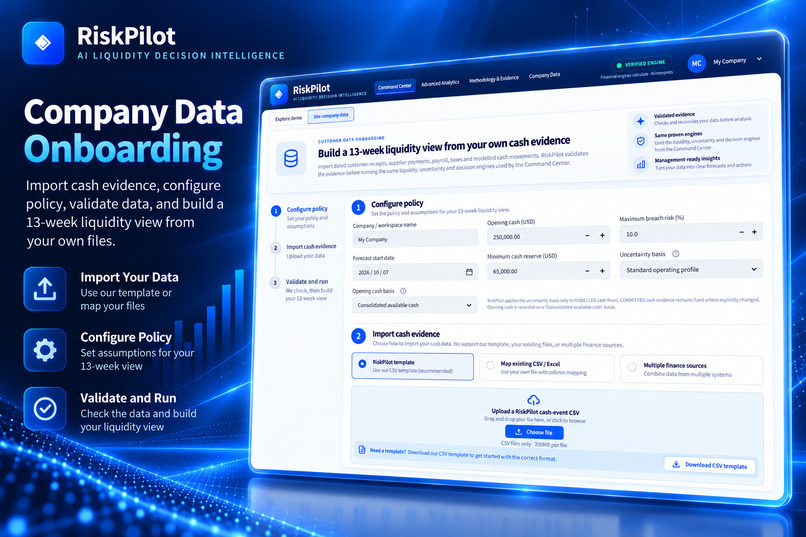Image resolution: width=806 pixels, height=537 pixels.
Task: Click the My Company account name
Action: pos(729,61)
